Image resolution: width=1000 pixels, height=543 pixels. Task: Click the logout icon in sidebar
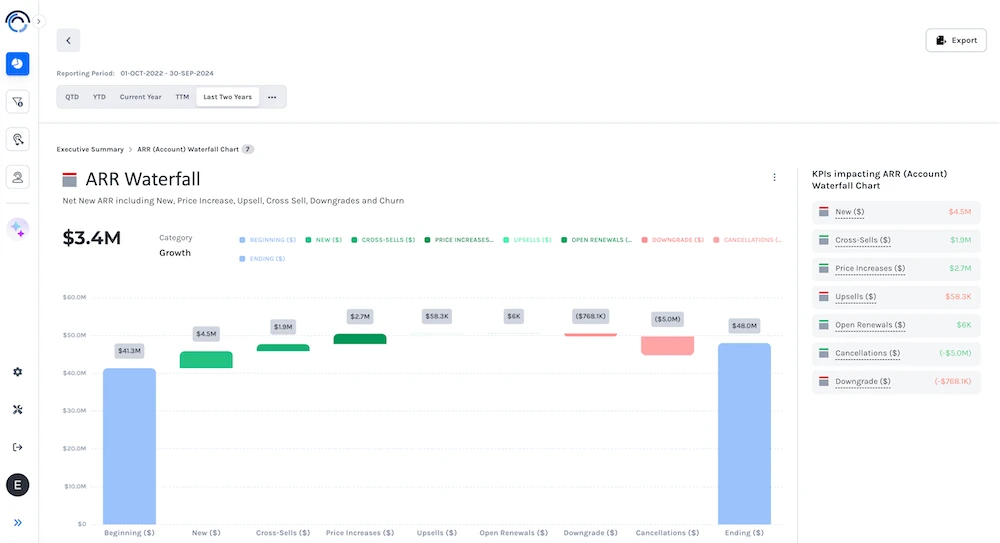17,447
